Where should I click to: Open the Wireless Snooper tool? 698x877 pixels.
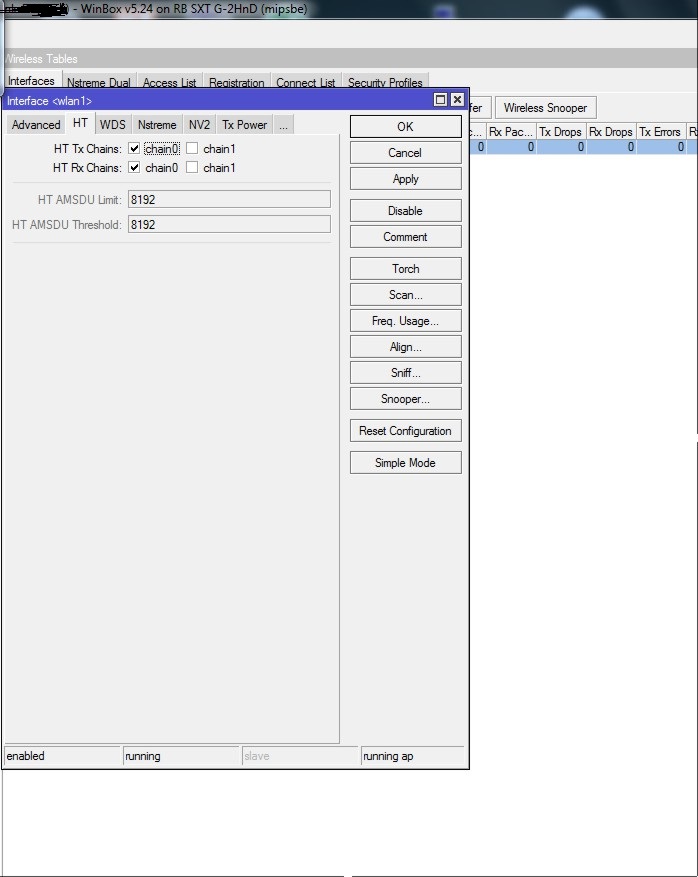[x=545, y=108]
